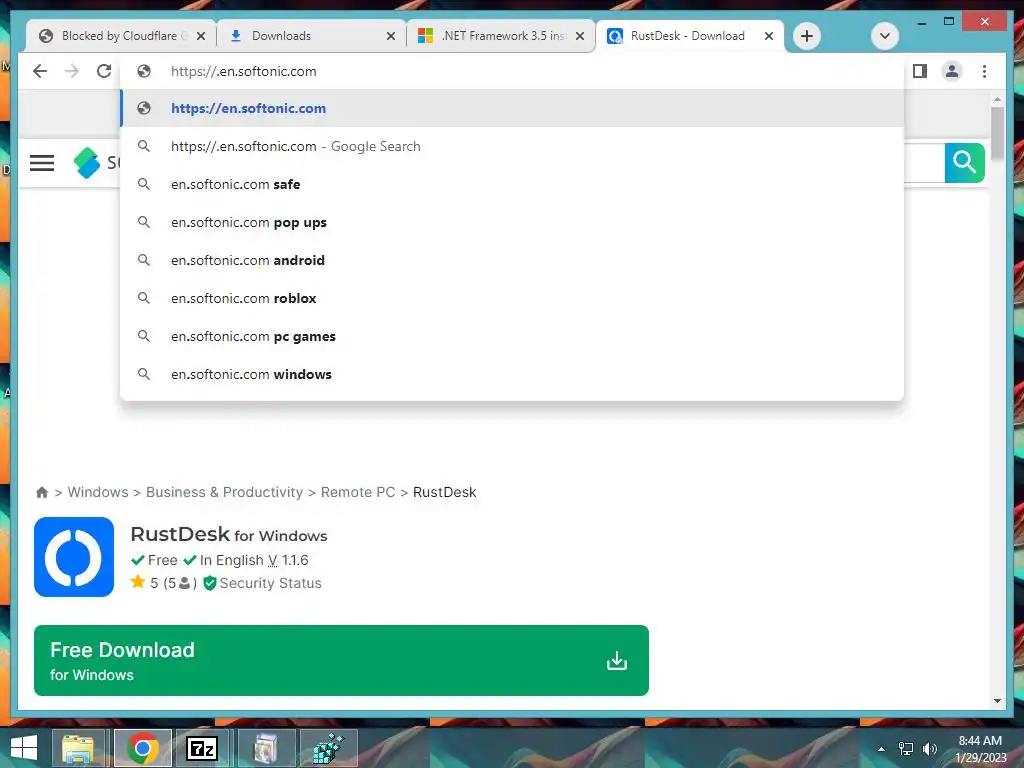Viewport: 1024px width, 768px height.
Task: Click the Softonic logo icon
Action: point(87,163)
